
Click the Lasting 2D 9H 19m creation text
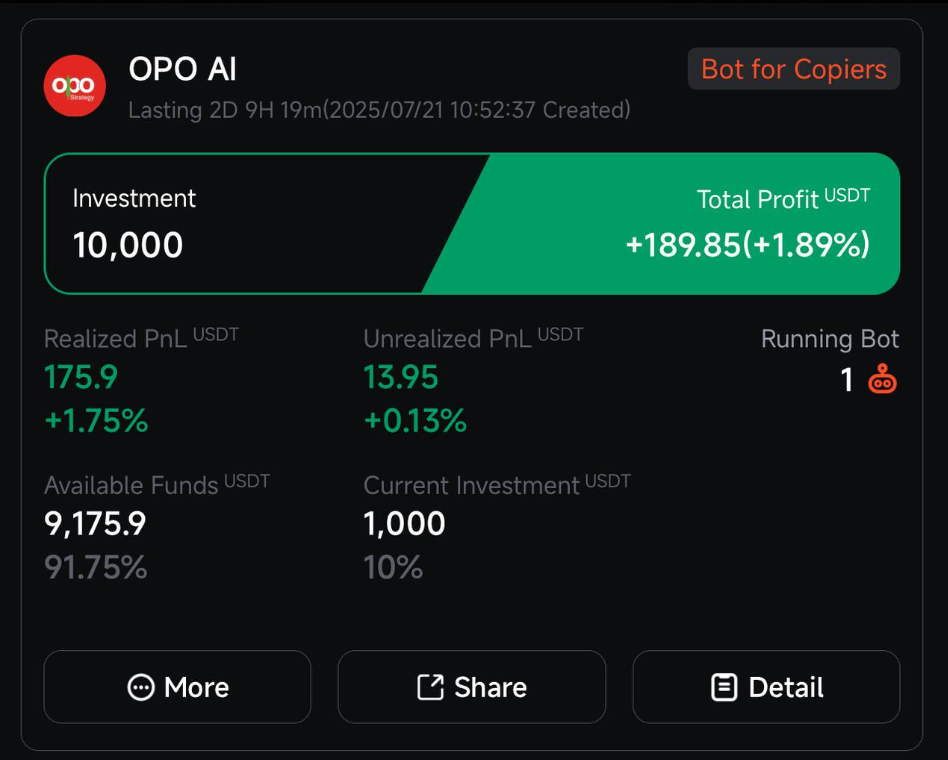click(380, 111)
